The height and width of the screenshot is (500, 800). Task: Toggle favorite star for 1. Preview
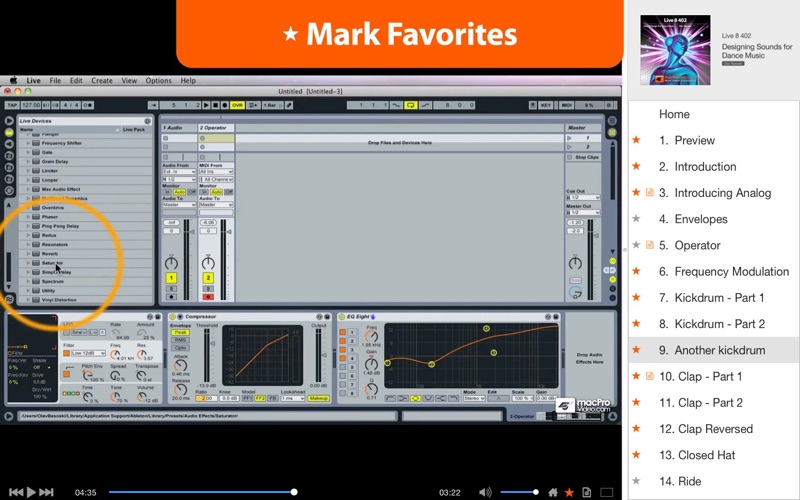636,140
